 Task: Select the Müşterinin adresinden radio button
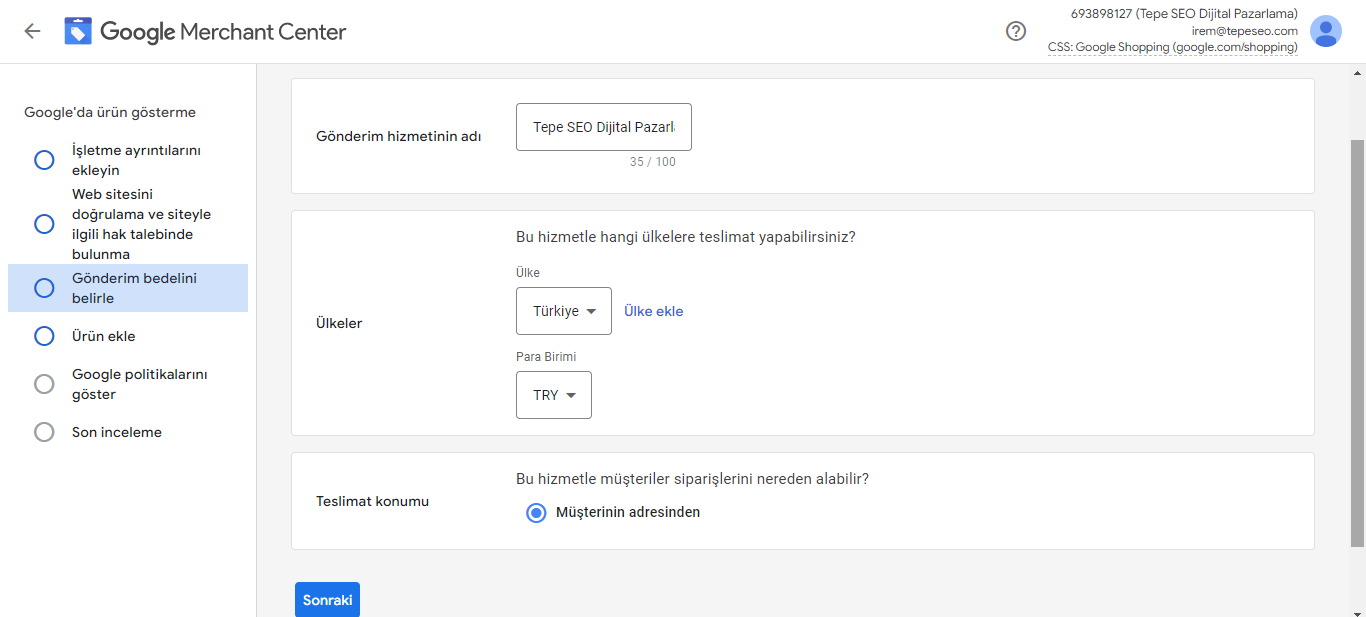click(536, 512)
